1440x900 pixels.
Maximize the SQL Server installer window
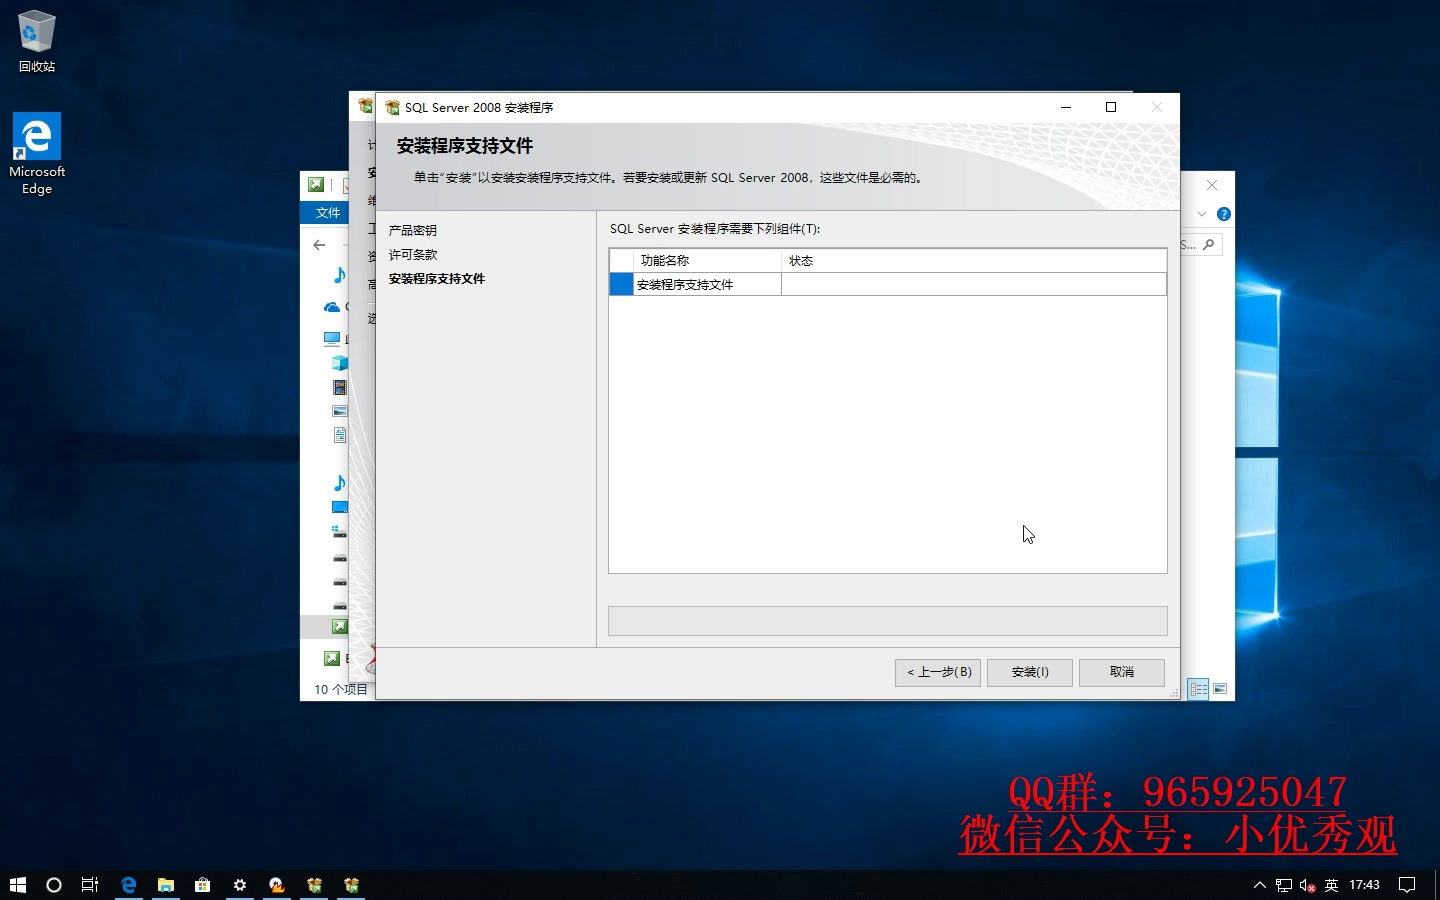pos(1111,107)
